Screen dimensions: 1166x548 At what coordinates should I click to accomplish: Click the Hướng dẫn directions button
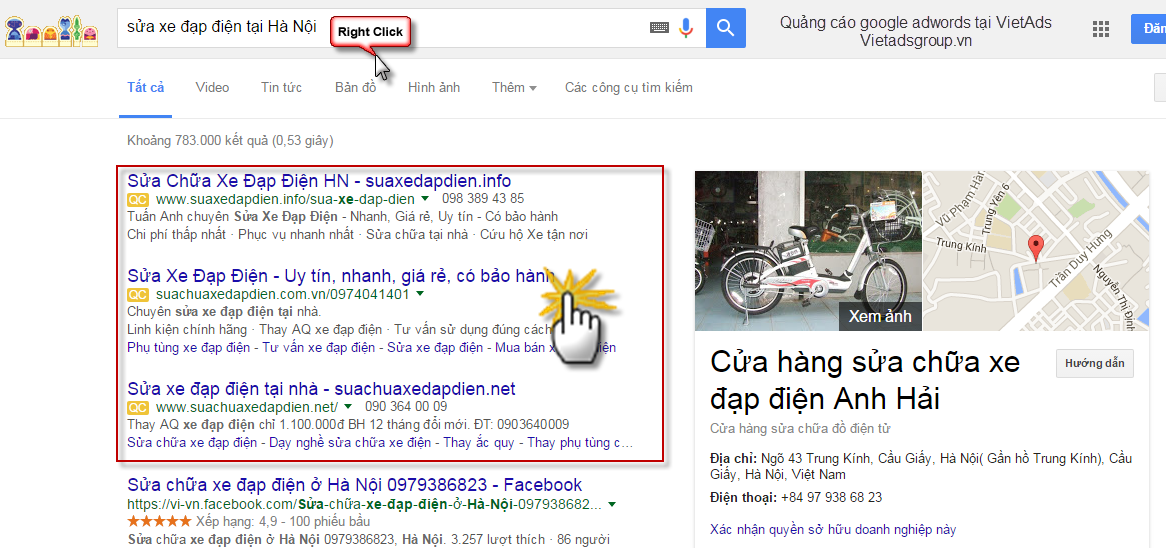(x=1095, y=364)
